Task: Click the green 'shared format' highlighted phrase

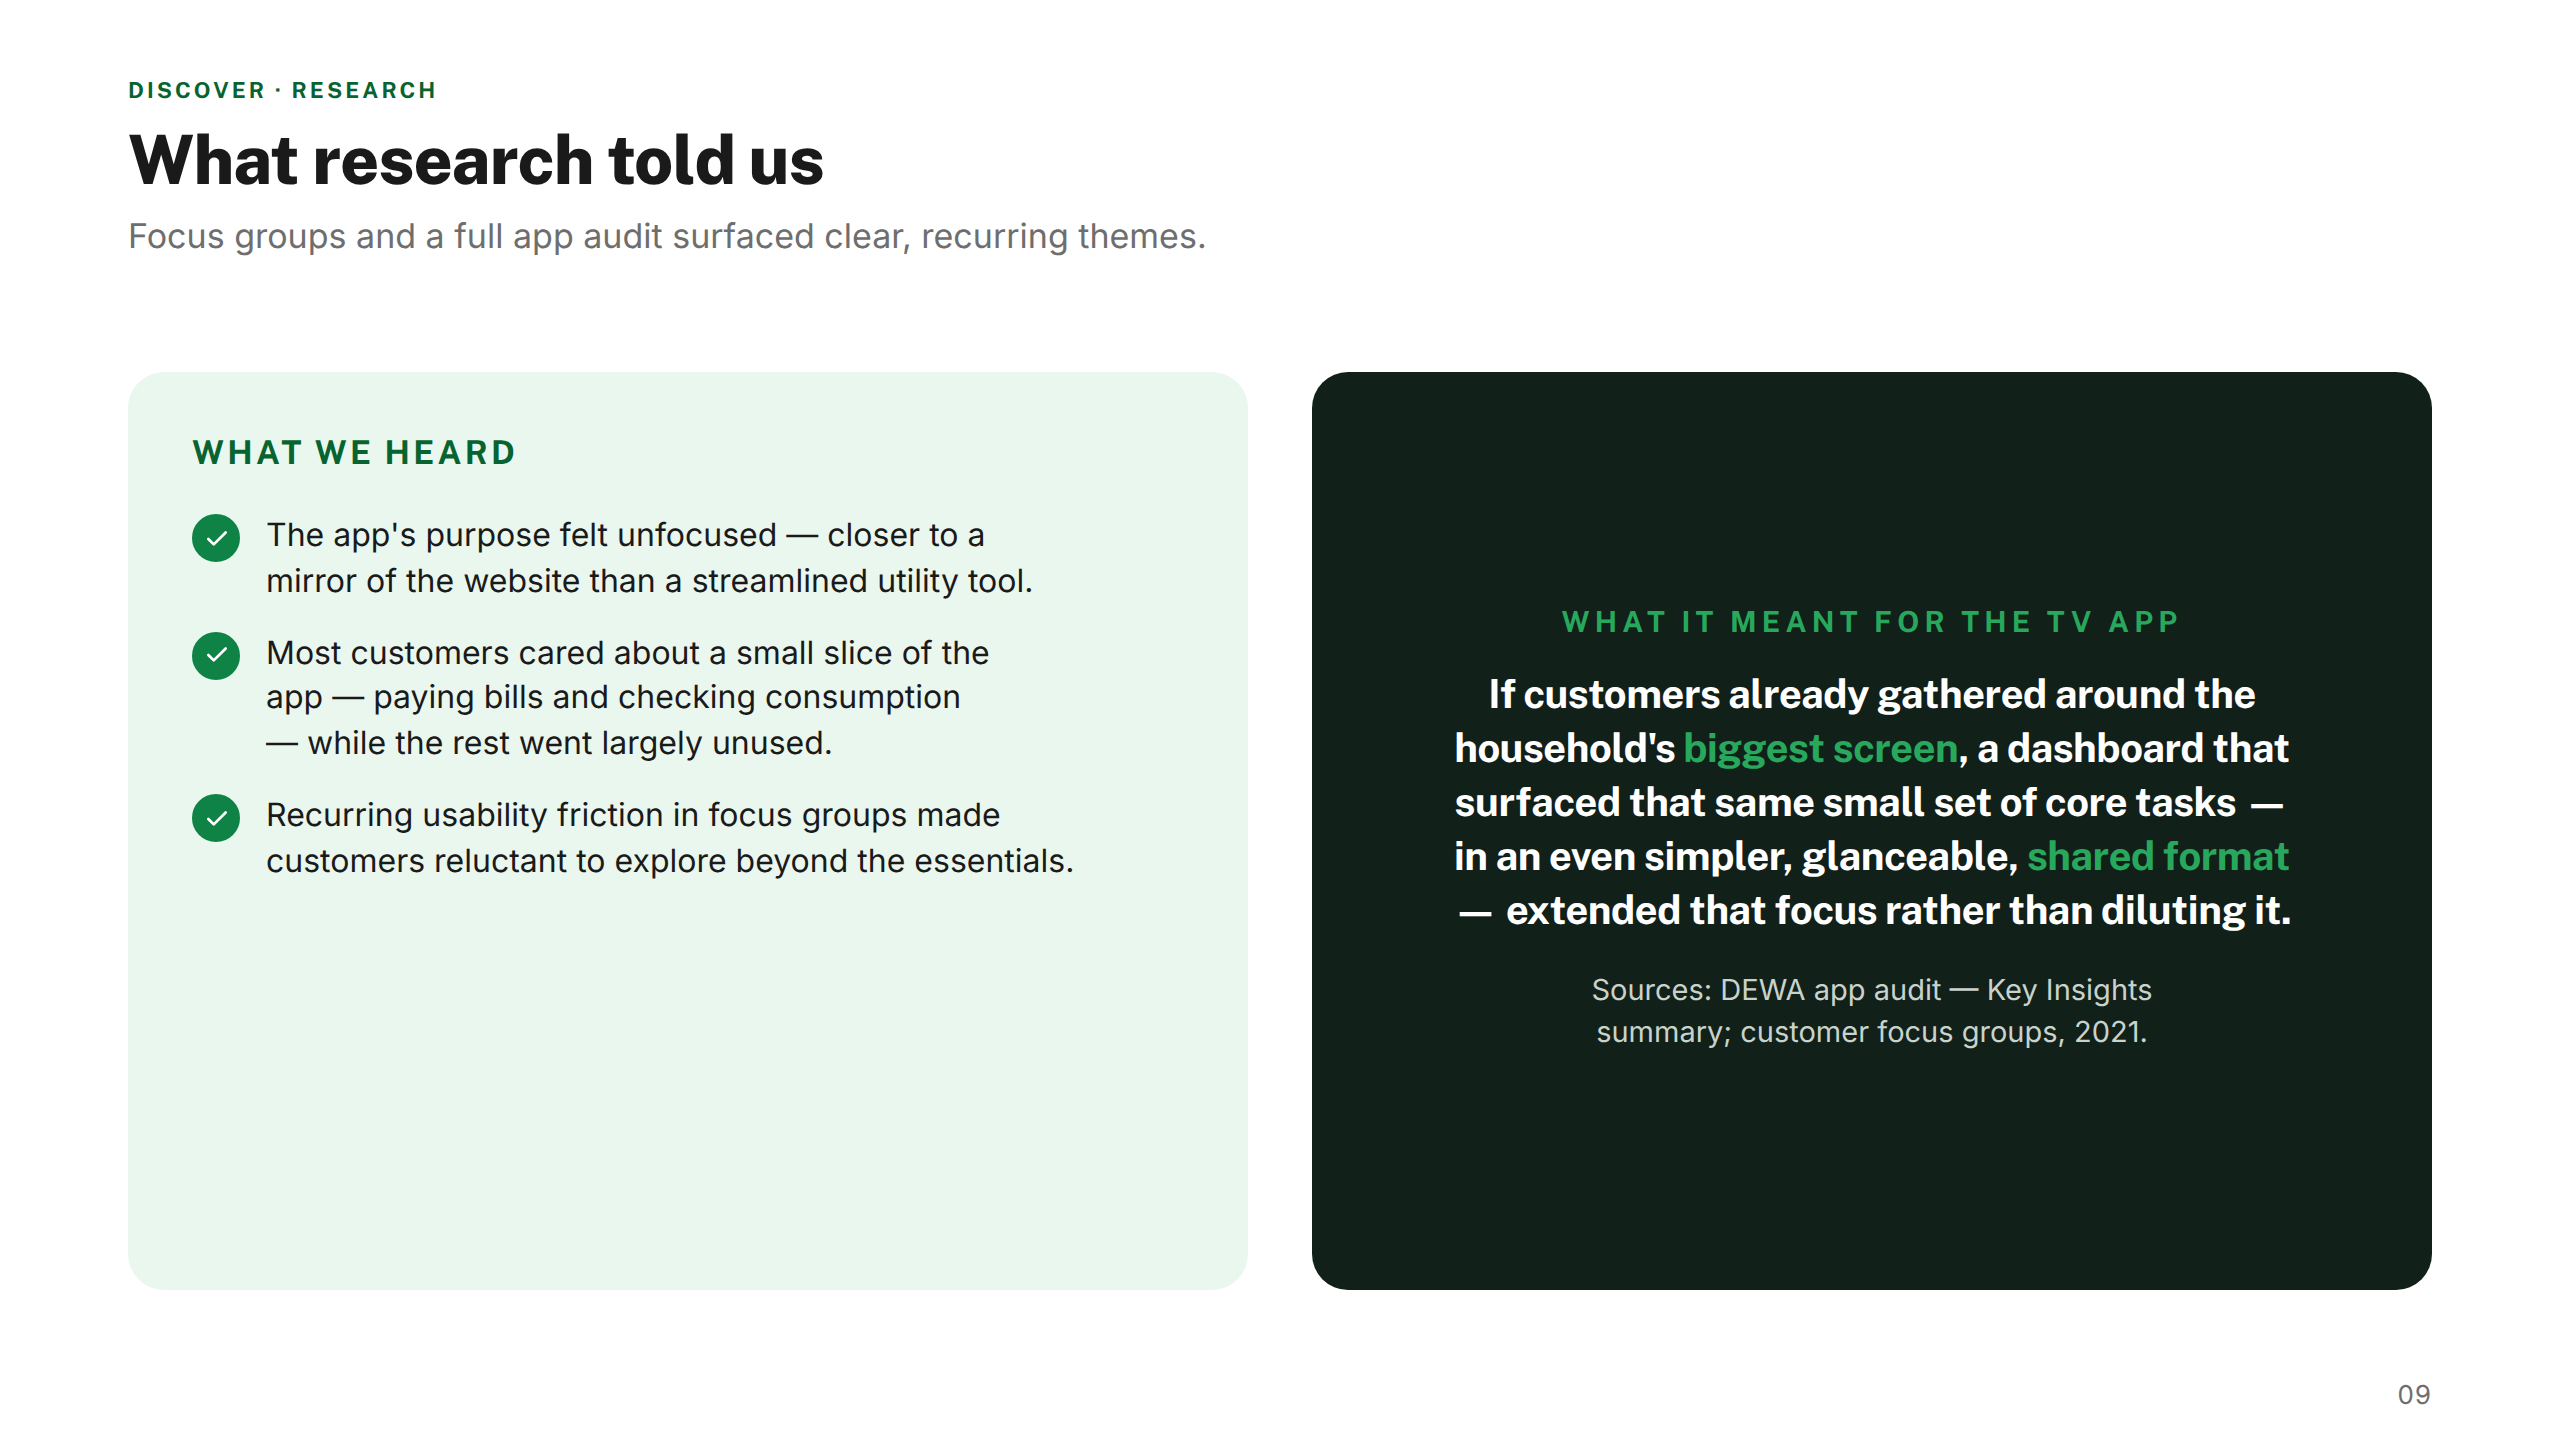Action: 2158,856
